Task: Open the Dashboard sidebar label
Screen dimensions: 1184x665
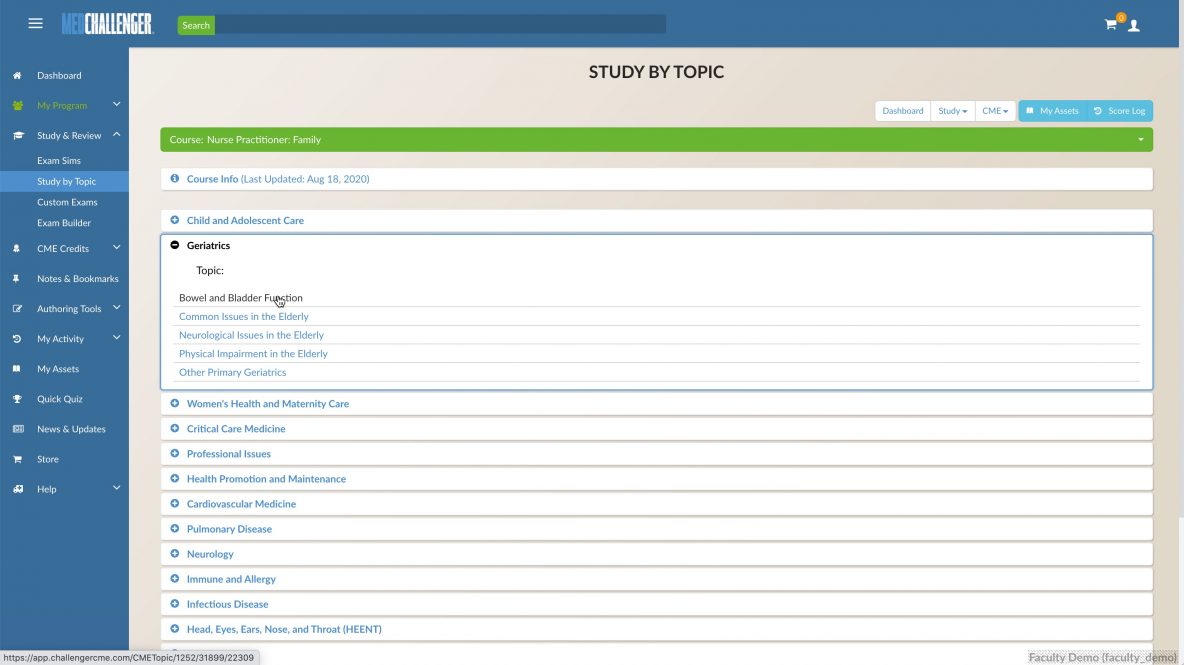Action: 59,75
